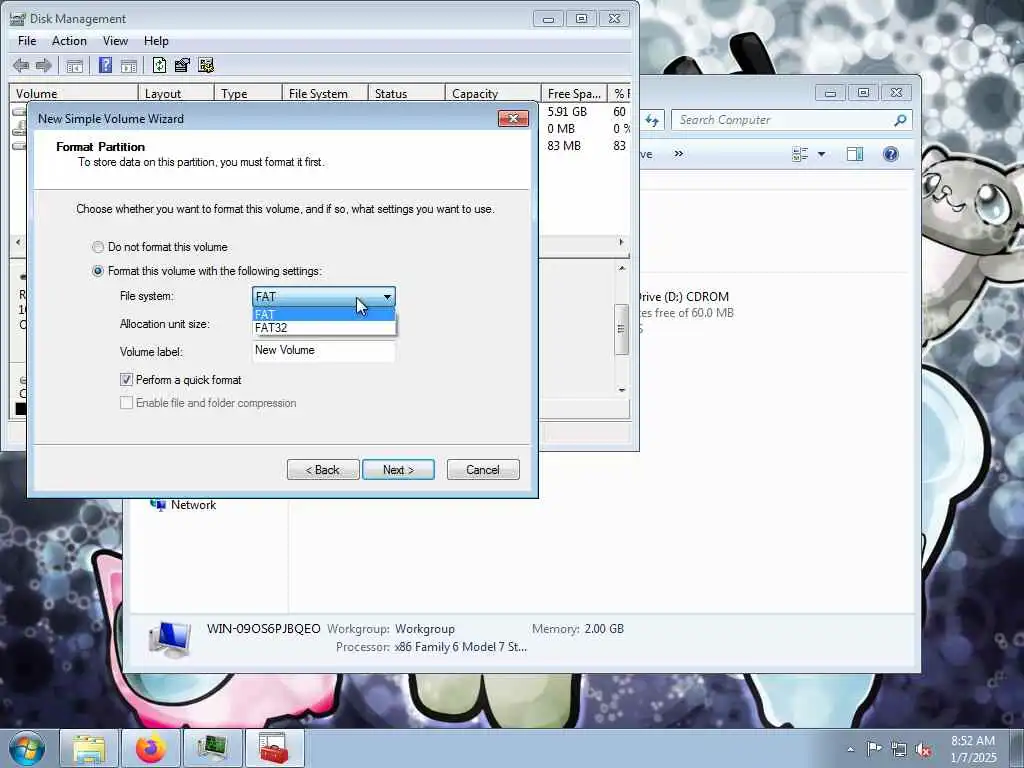The width and height of the screenshot is (1024, 768).
Task: Click the Disk Management window title icon
Action: pyautogui.click(x=18, y=19)
